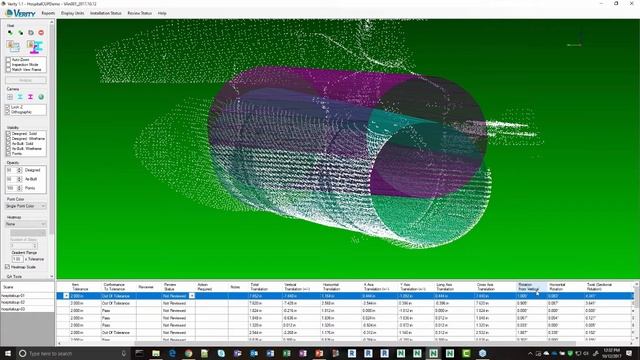Open Word from the taskbar
This screenshot has height=360, width=640.
(x=270, y=353)
